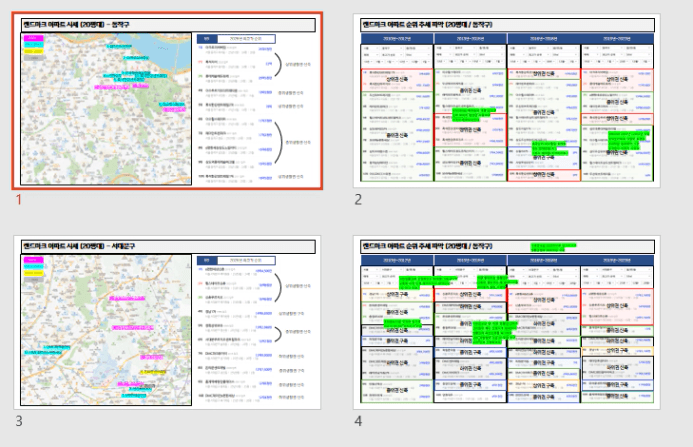Click the slide number 1 label
This screenshot has width=693, height=447.
coord(18,199)
